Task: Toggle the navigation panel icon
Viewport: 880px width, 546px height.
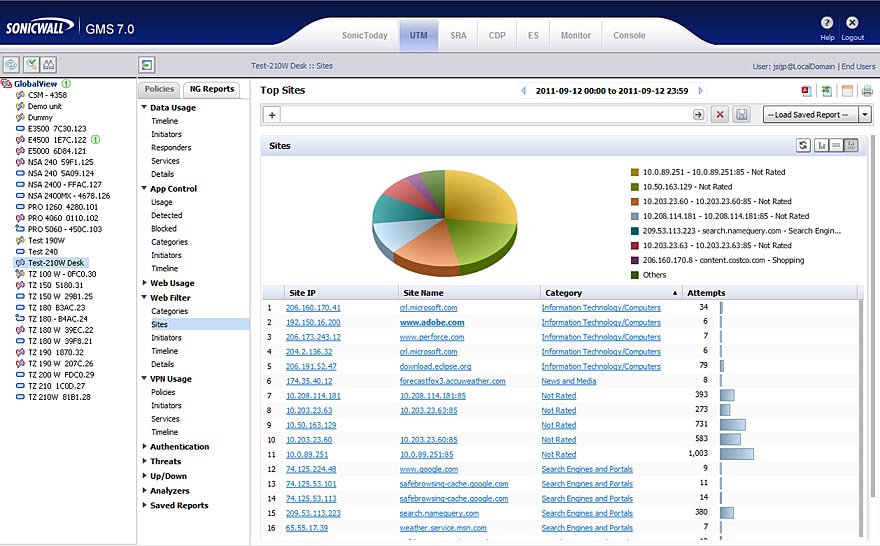Action: 146,65
